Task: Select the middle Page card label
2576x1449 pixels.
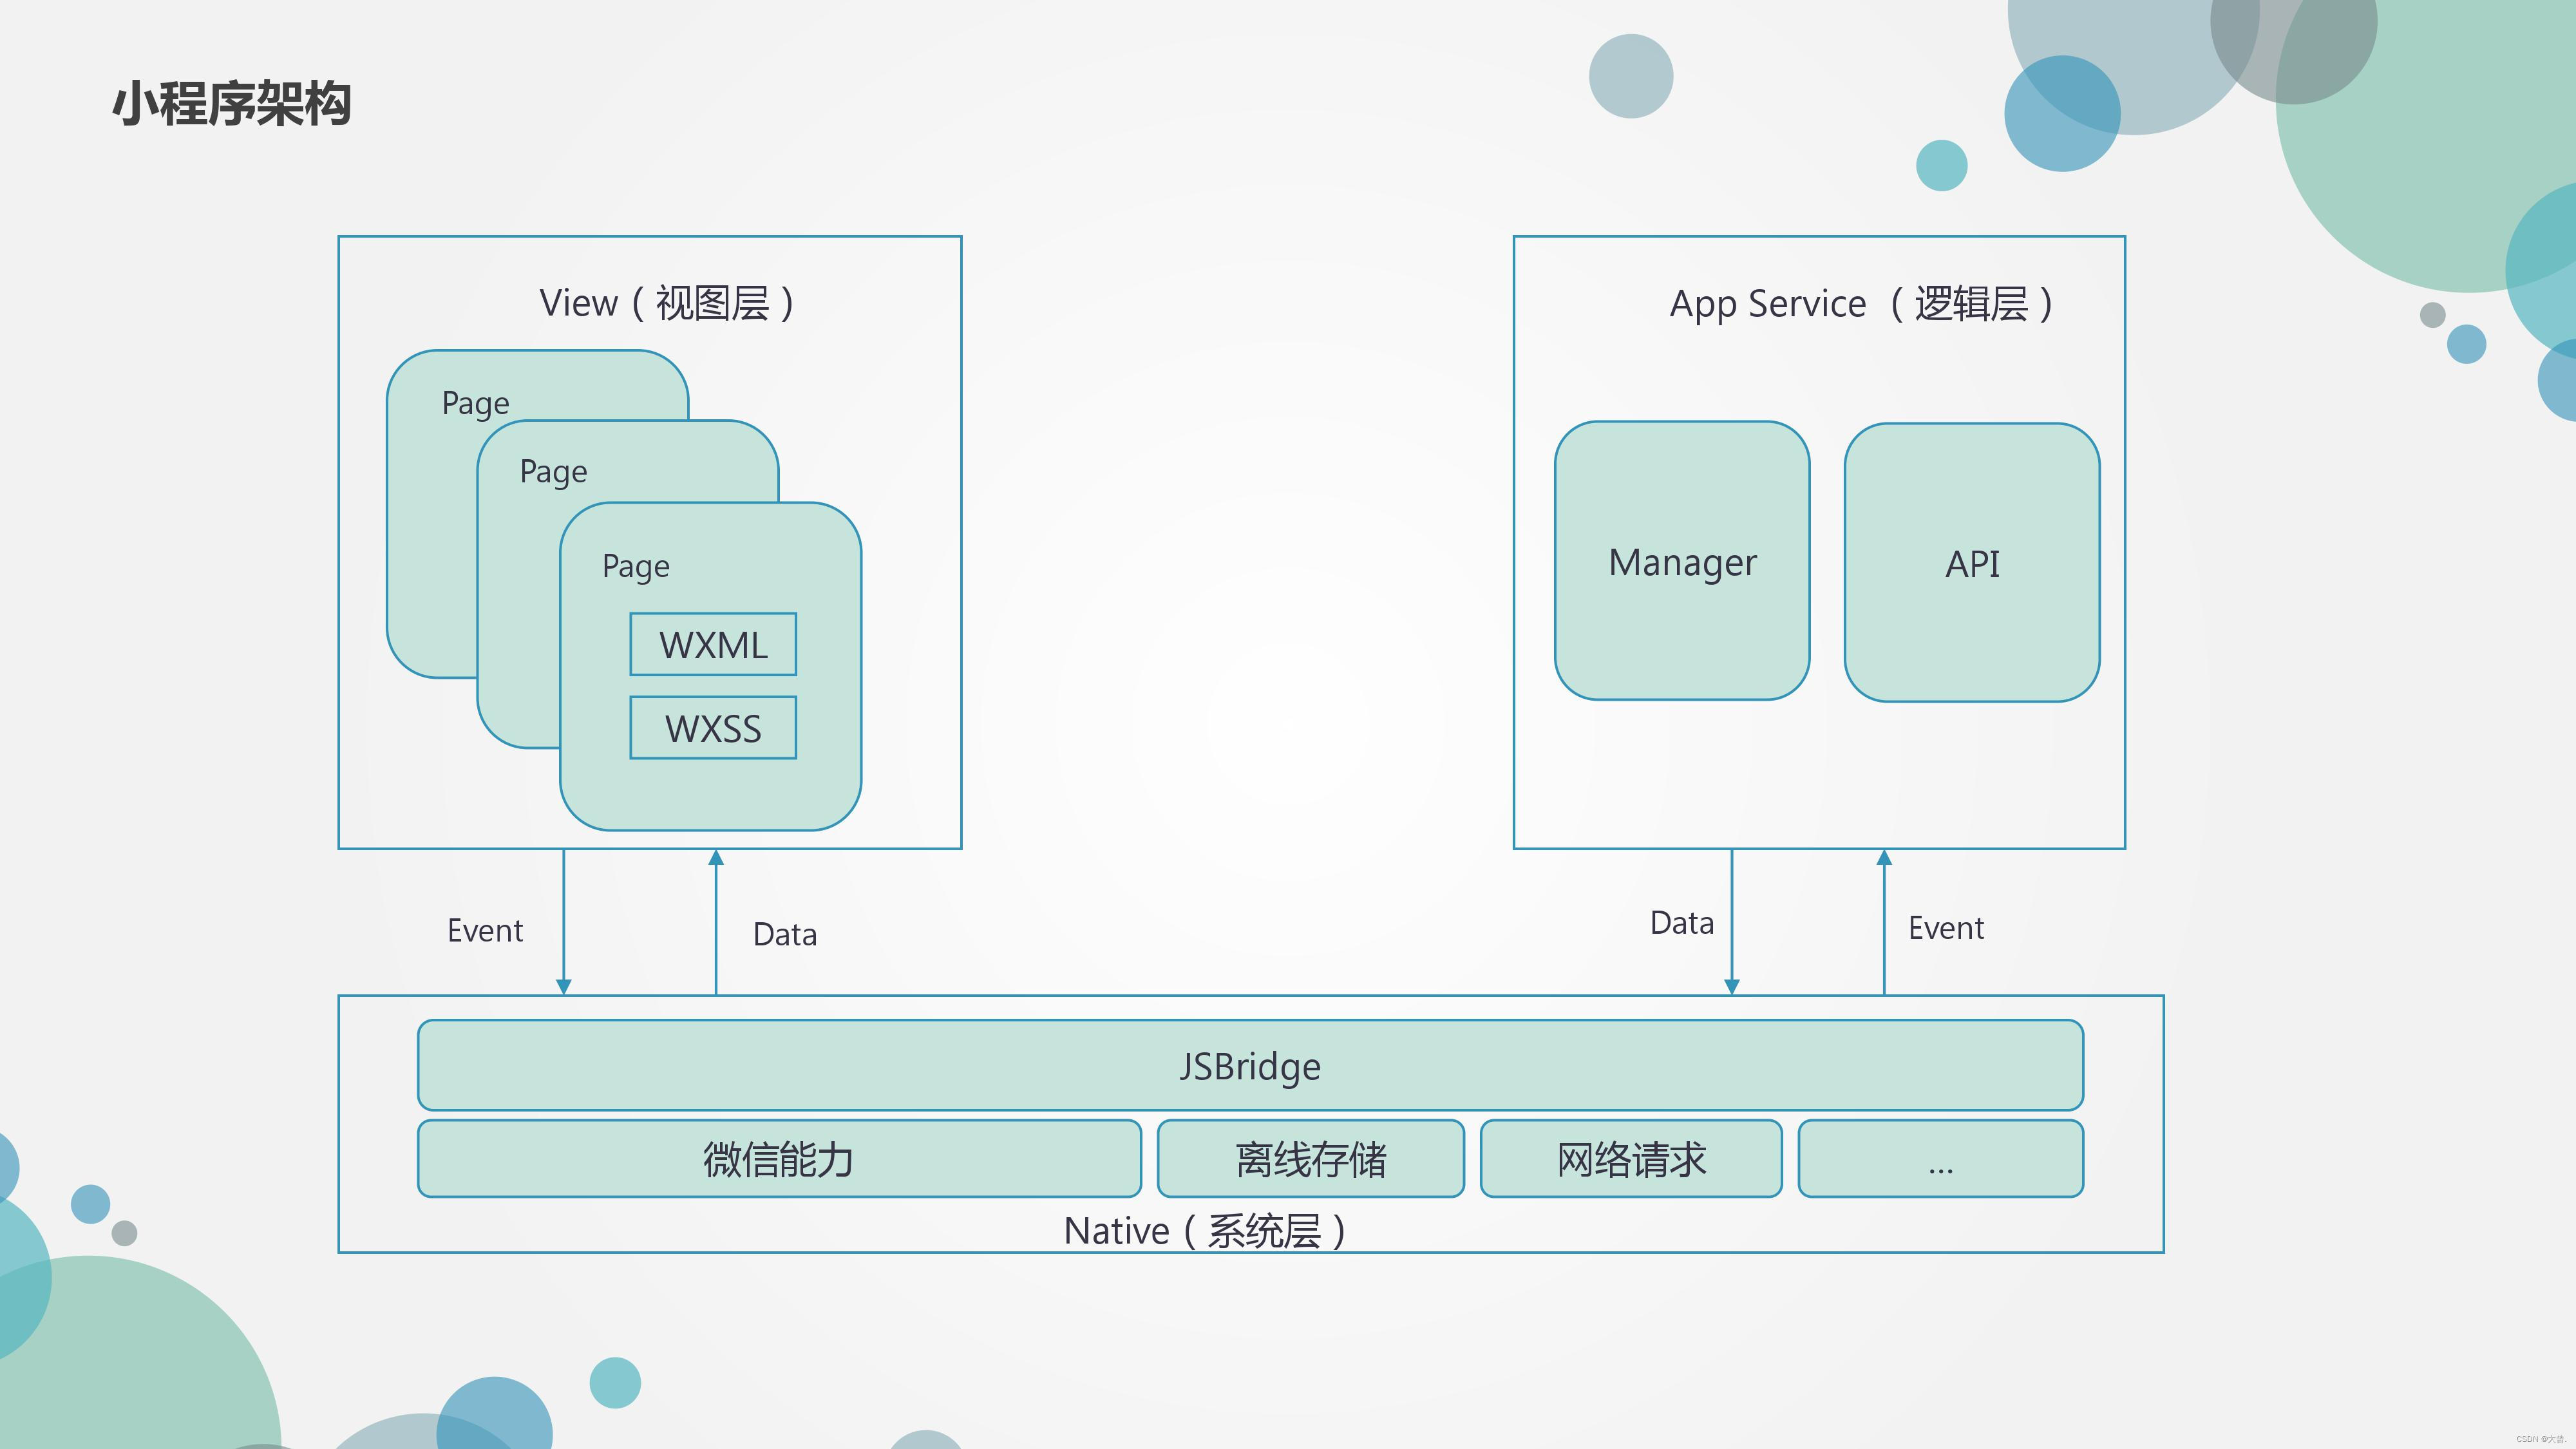Action: (553, 472)
